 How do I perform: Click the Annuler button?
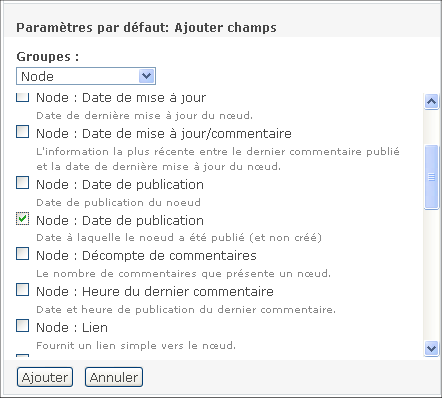point(114,377)
